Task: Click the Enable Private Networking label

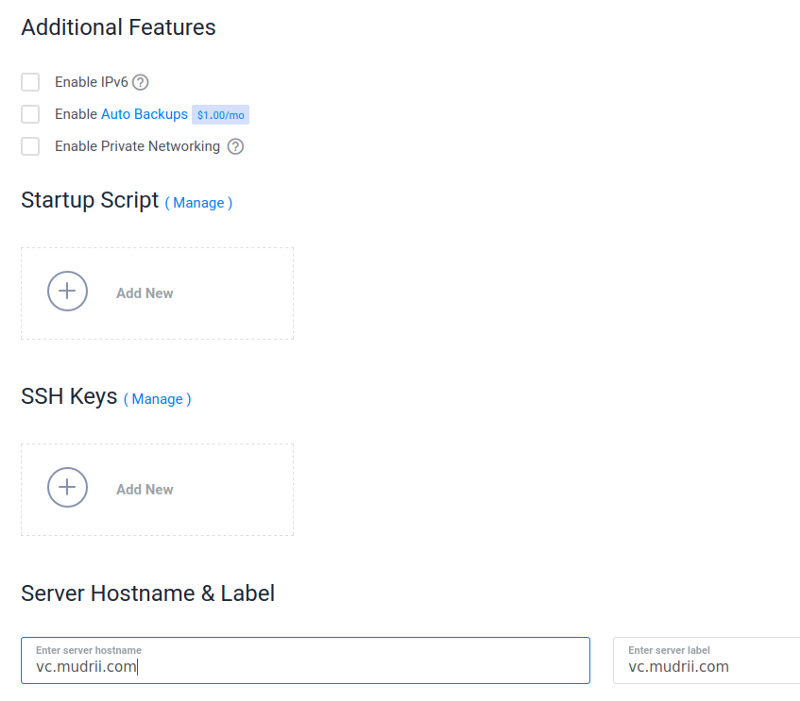Action: point(137,146)
